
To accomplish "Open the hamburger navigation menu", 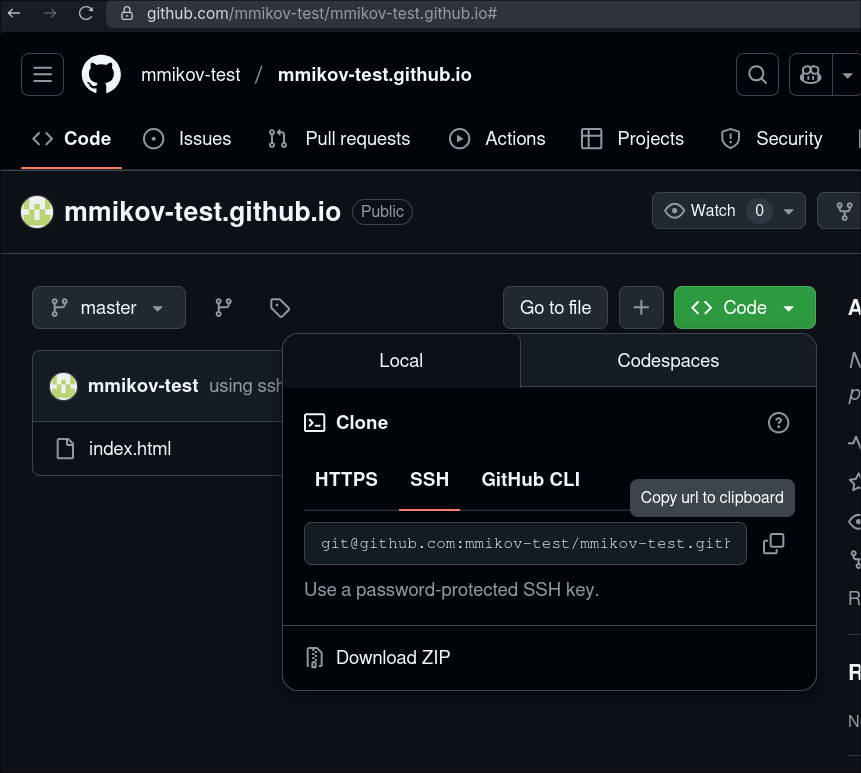I will click(42, 75).
